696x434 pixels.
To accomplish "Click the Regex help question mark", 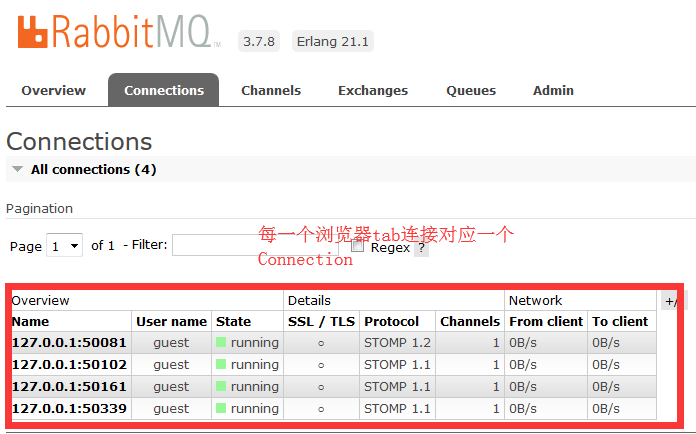I will click(421, 248).
